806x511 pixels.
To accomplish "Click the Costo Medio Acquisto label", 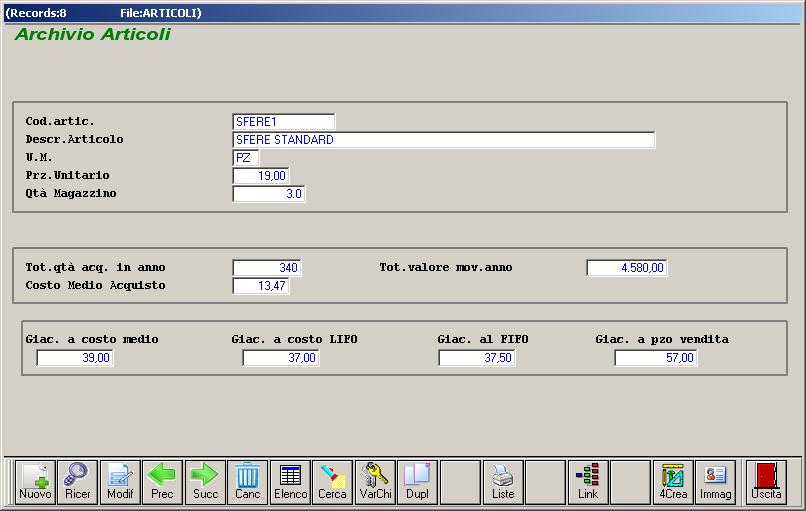I will pyautogui.click(x=96, y=285).
